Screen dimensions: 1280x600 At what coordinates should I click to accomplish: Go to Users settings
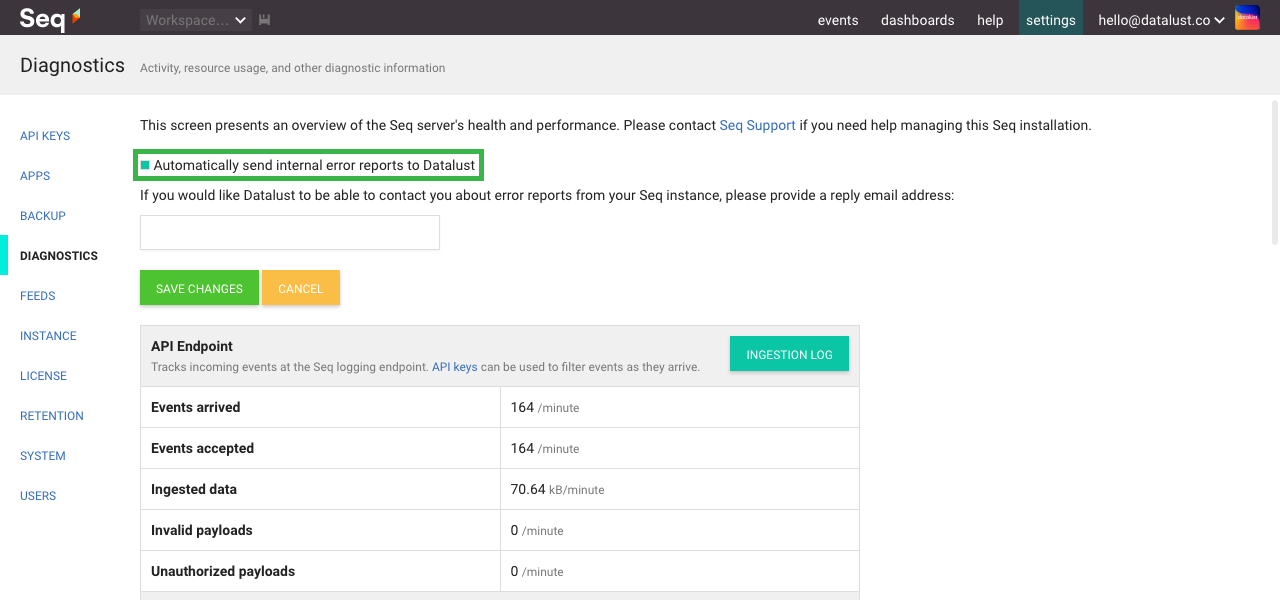coord(38,496)
